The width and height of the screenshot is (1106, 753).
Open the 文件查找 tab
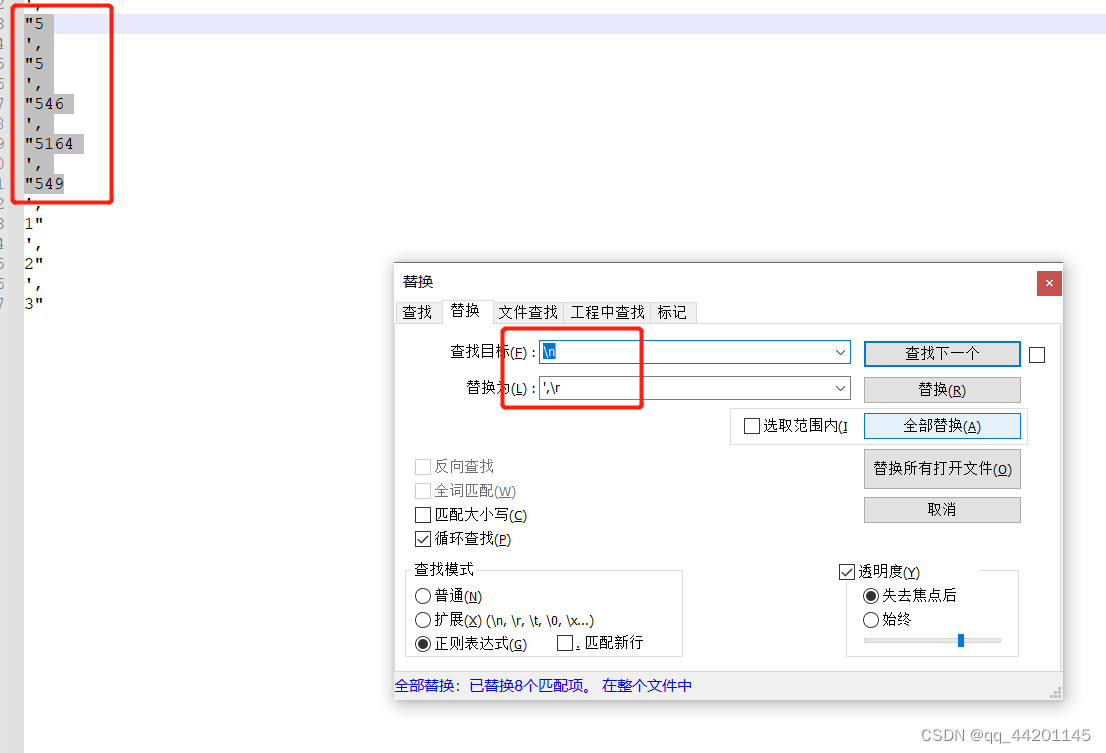point(527,312)
